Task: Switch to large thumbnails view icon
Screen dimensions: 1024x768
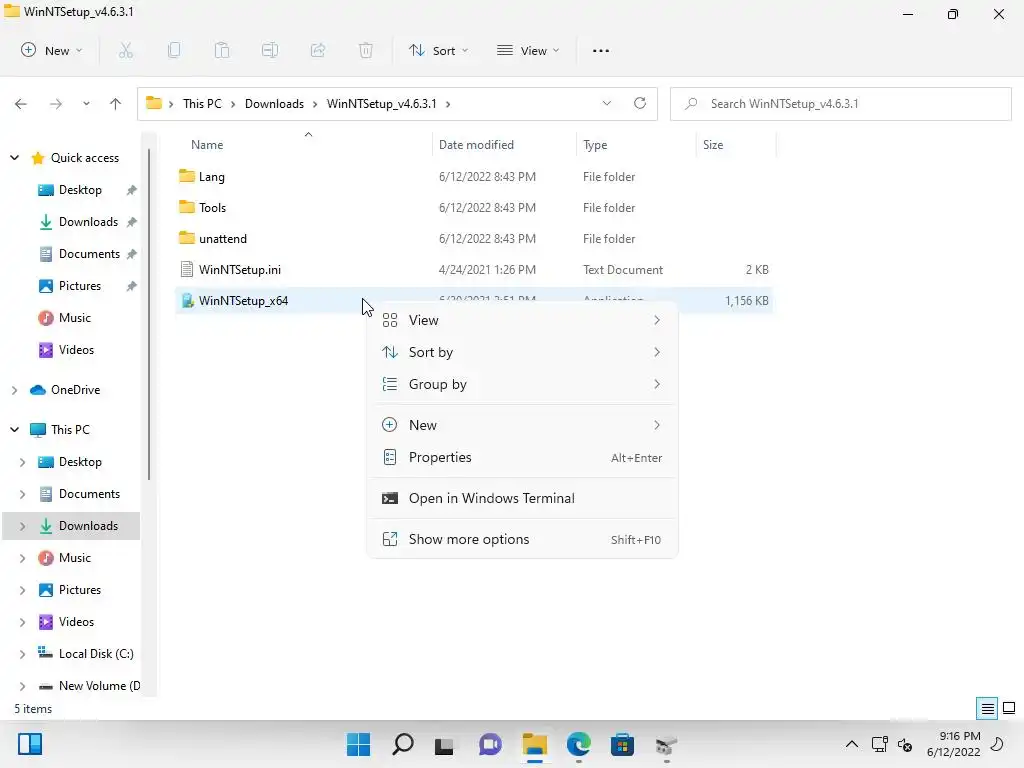Action: click(x=1009, y=708)
